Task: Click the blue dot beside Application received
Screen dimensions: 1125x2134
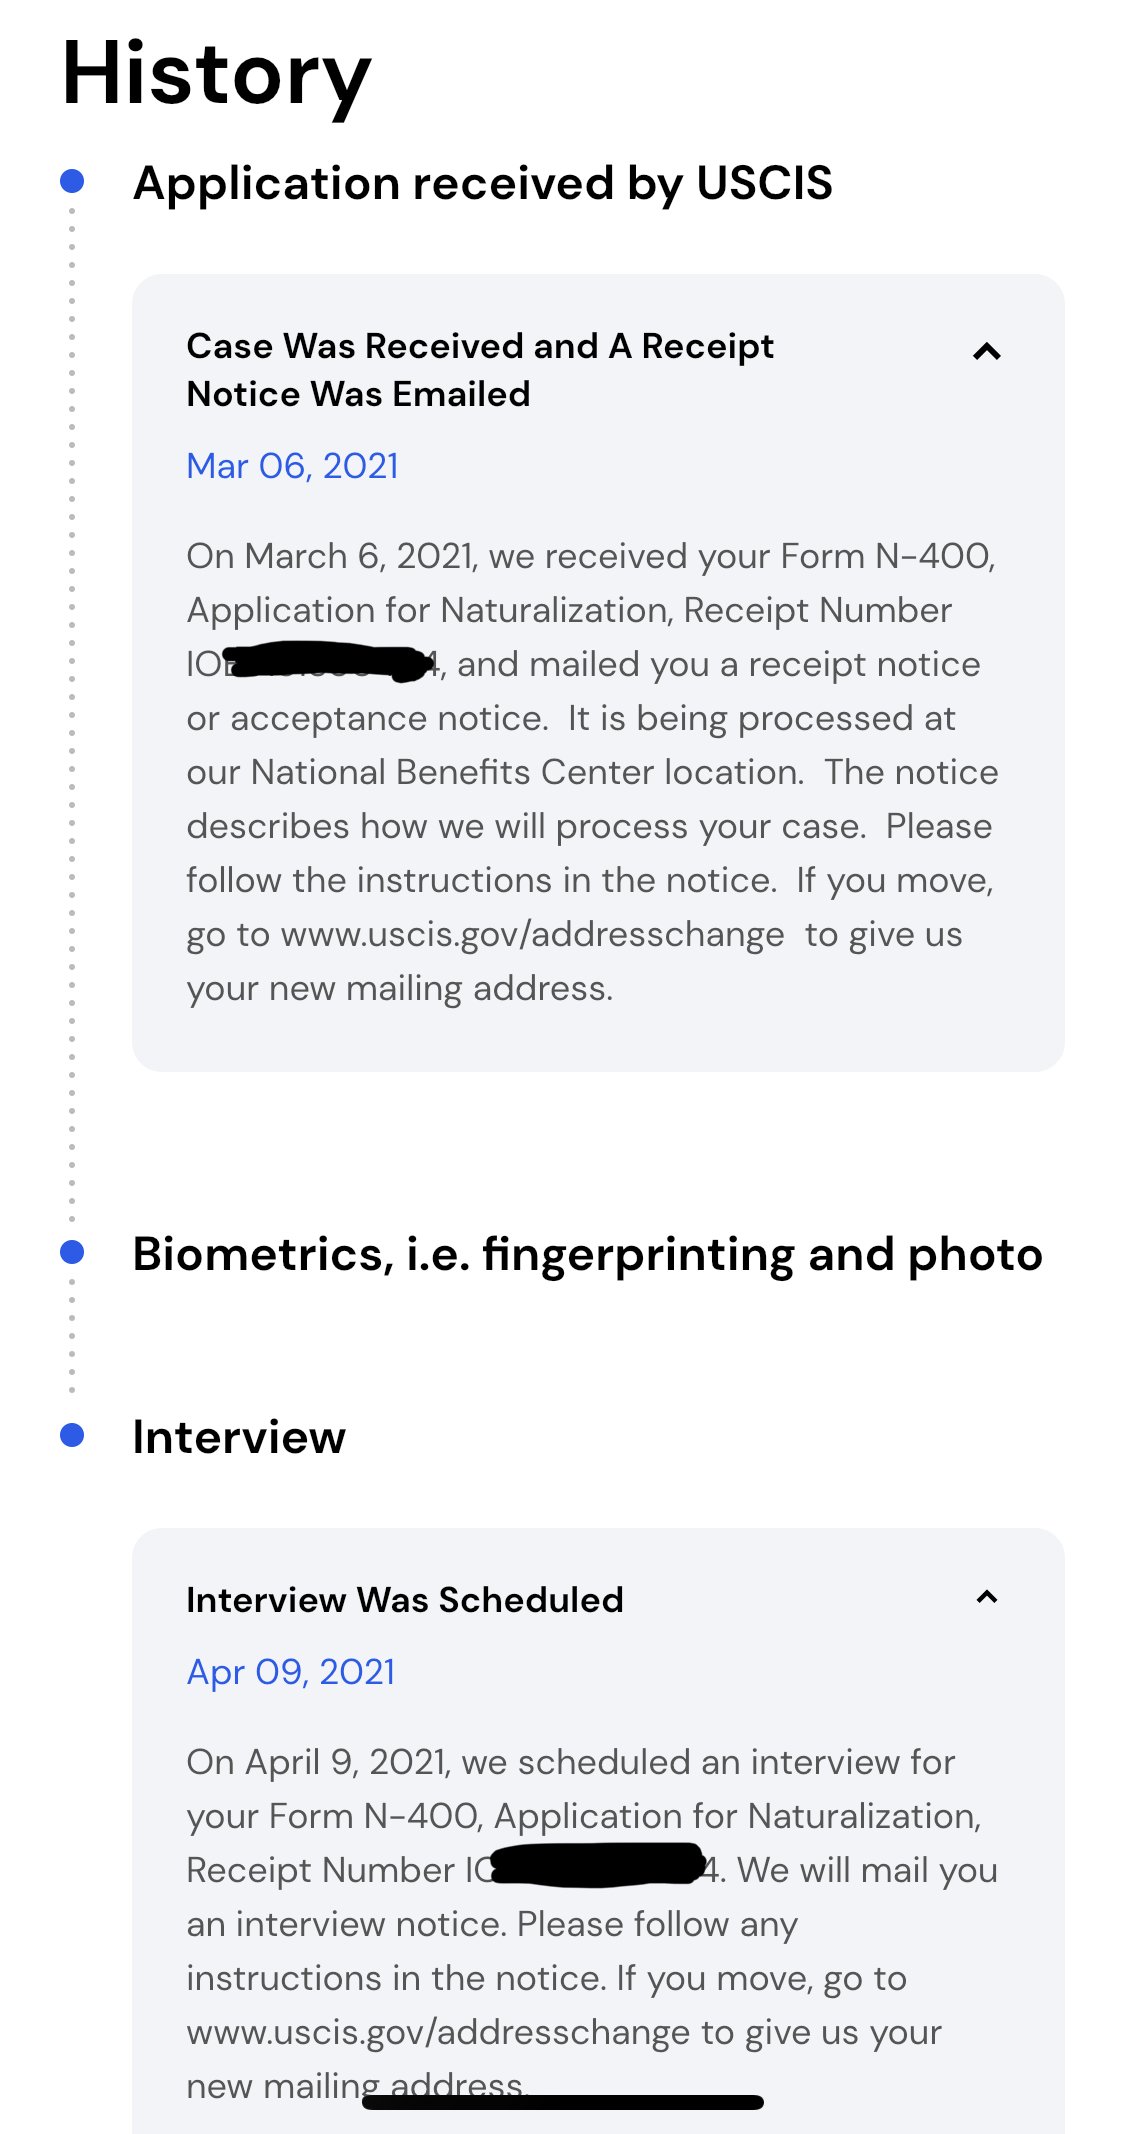Action: pyautogui.click(x=72, y=181)
